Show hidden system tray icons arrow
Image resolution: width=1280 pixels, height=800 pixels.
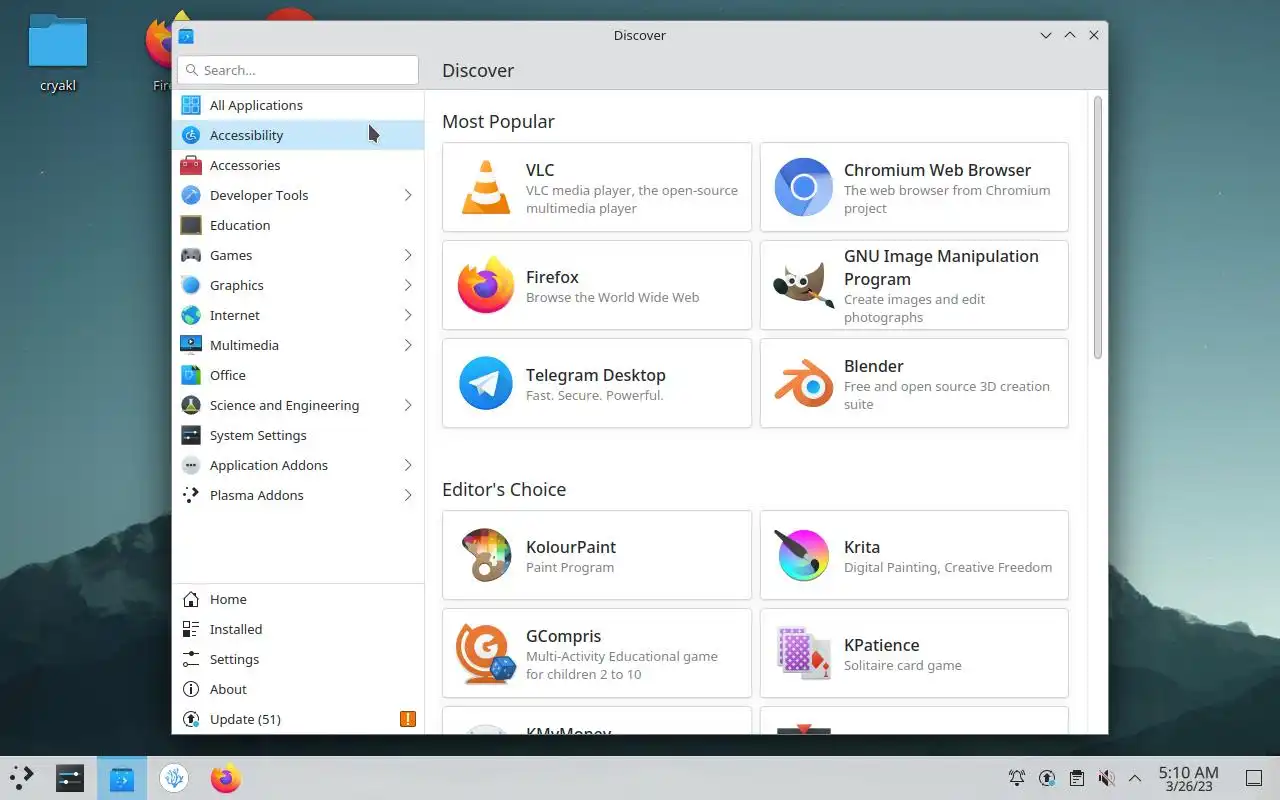1135,778
